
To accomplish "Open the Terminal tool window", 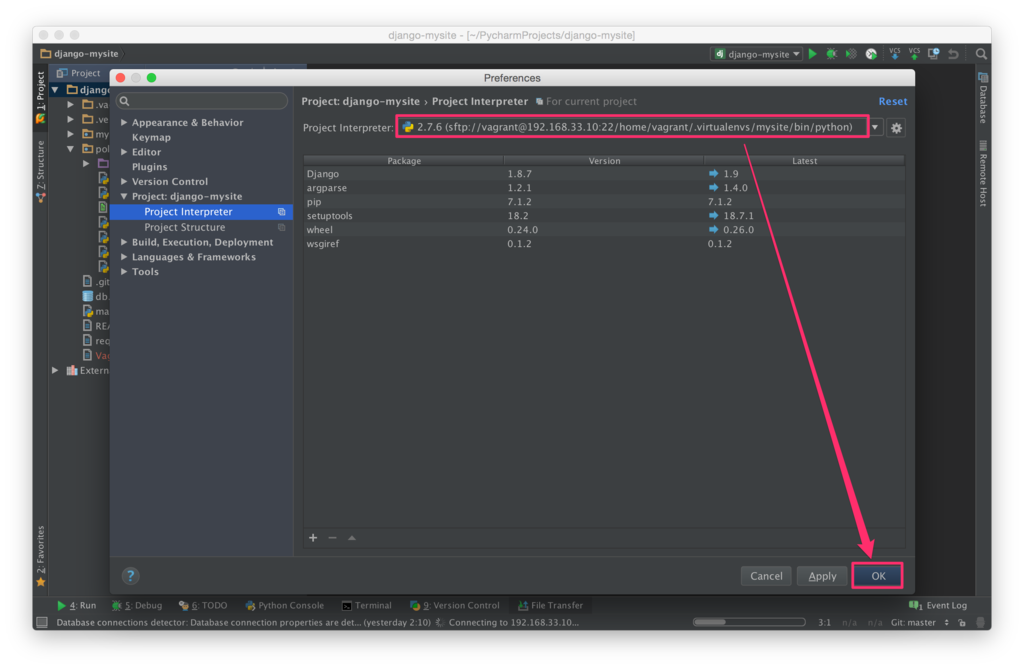I will 367,606.
